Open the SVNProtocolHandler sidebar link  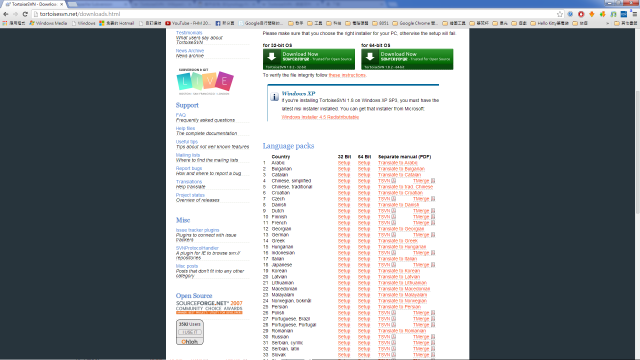tap(197, 248)
